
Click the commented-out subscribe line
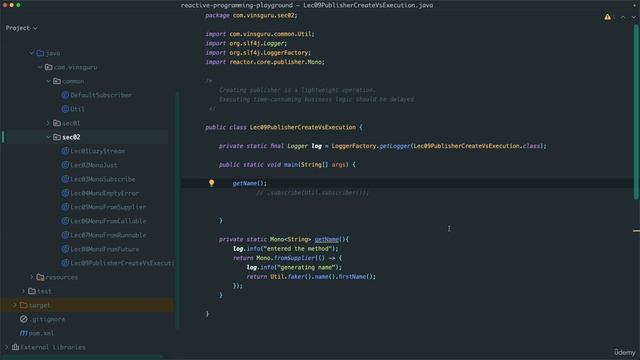point(312,193)
